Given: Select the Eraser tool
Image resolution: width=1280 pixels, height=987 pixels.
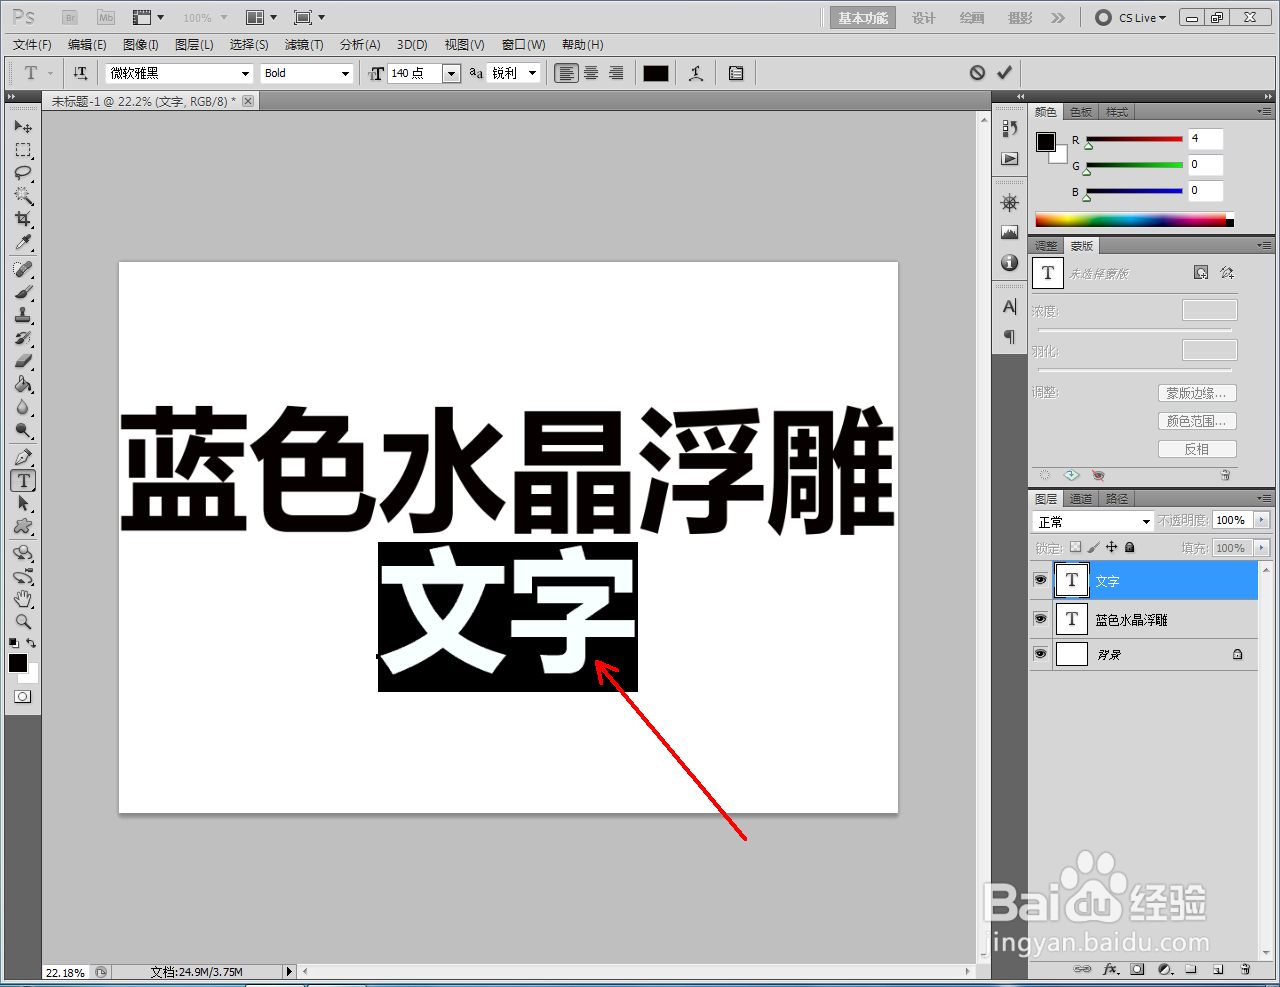Looking at the screenshot, I should tap(23, 361).
